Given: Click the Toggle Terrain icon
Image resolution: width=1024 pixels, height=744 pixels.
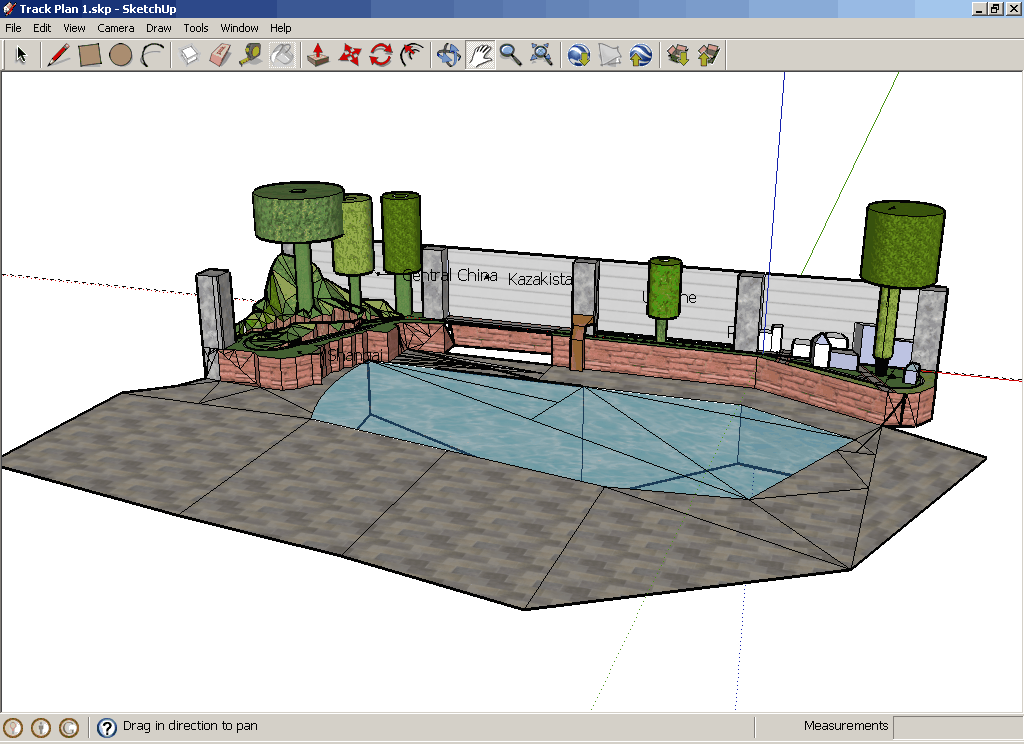Looking at the screenshot, I should [609, 55].
